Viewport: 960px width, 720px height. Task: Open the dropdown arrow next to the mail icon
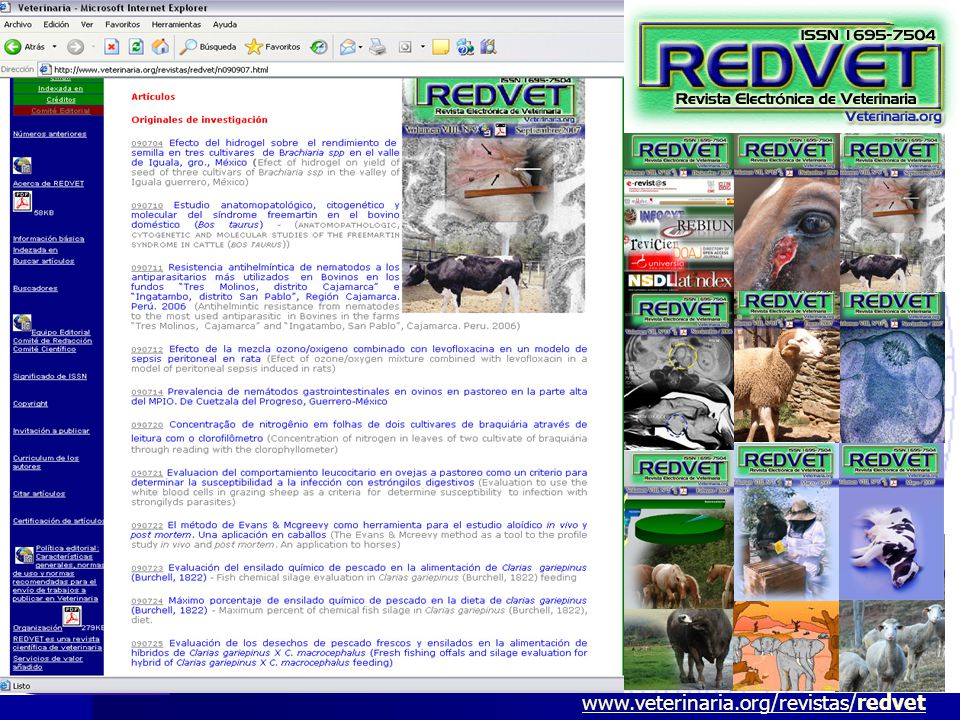pos(361,47)
